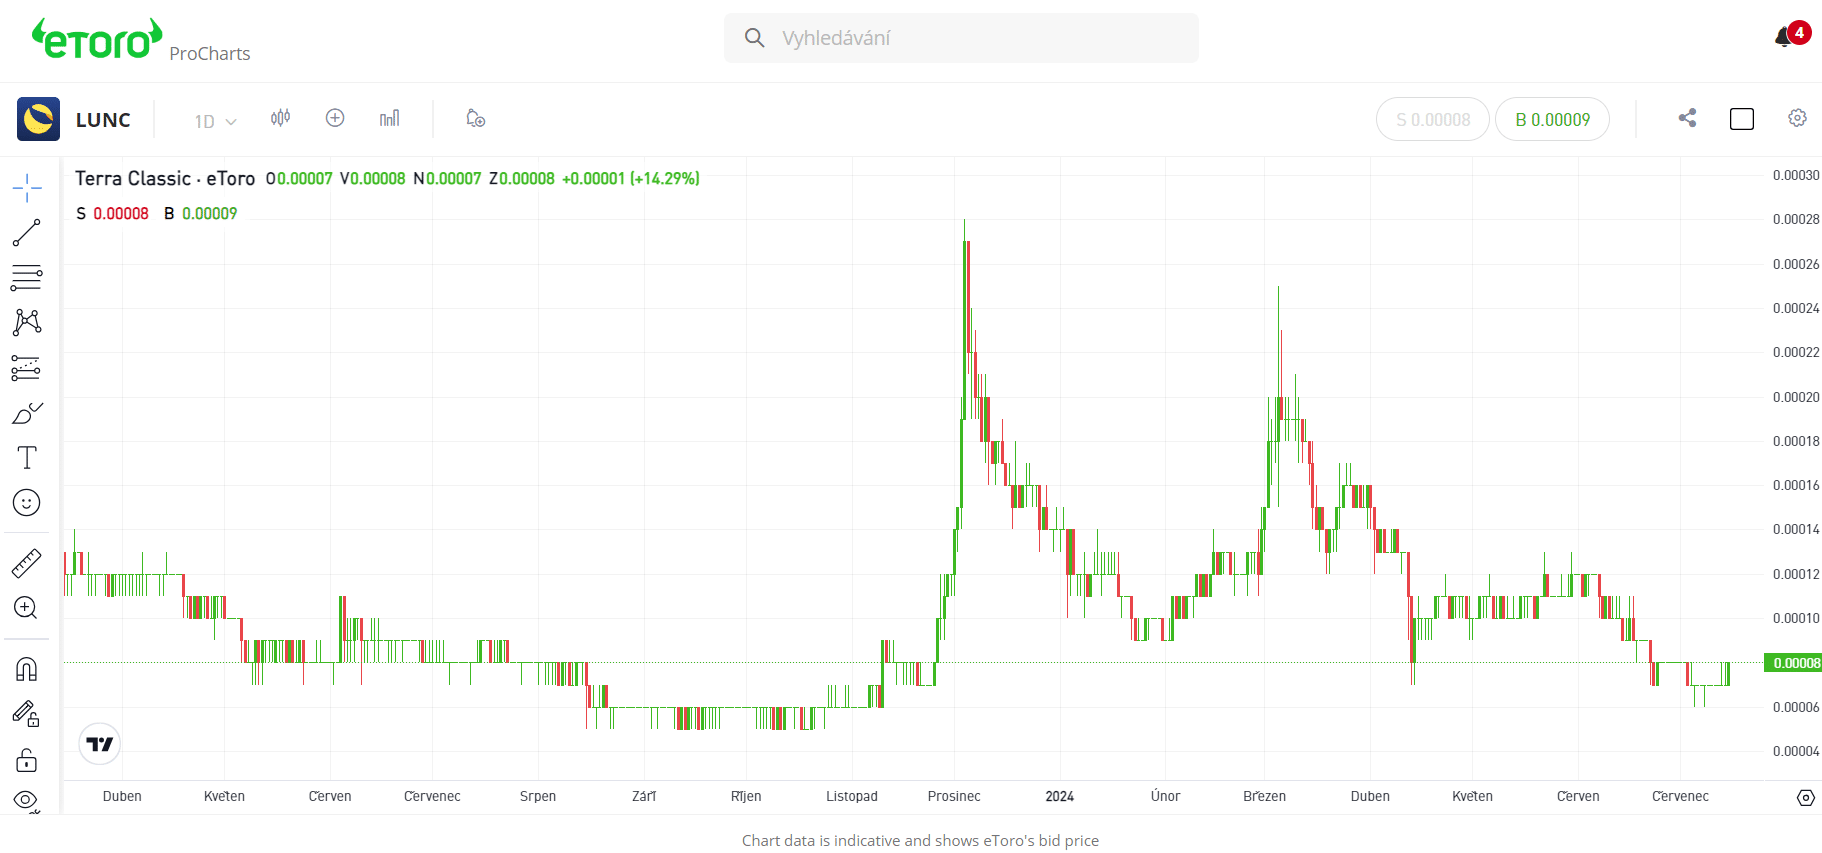Click the Prosinec date label
Viewport: 1822px width, 853px height.
click(x=954, y=796)
